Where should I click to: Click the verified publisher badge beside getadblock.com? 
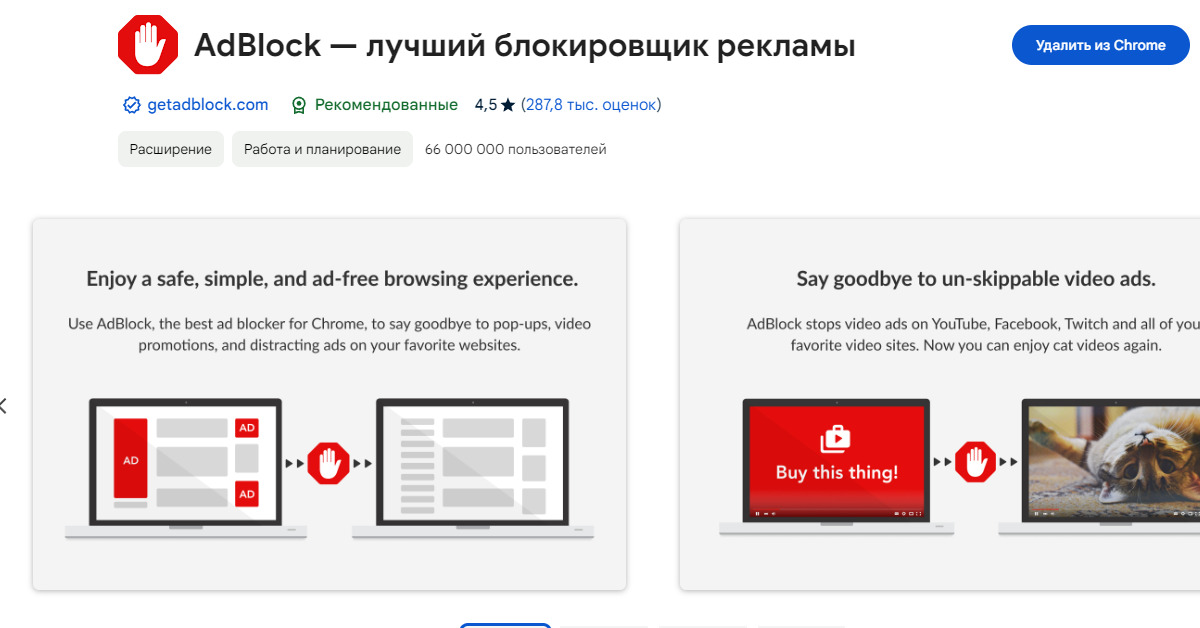click(131, 104)
